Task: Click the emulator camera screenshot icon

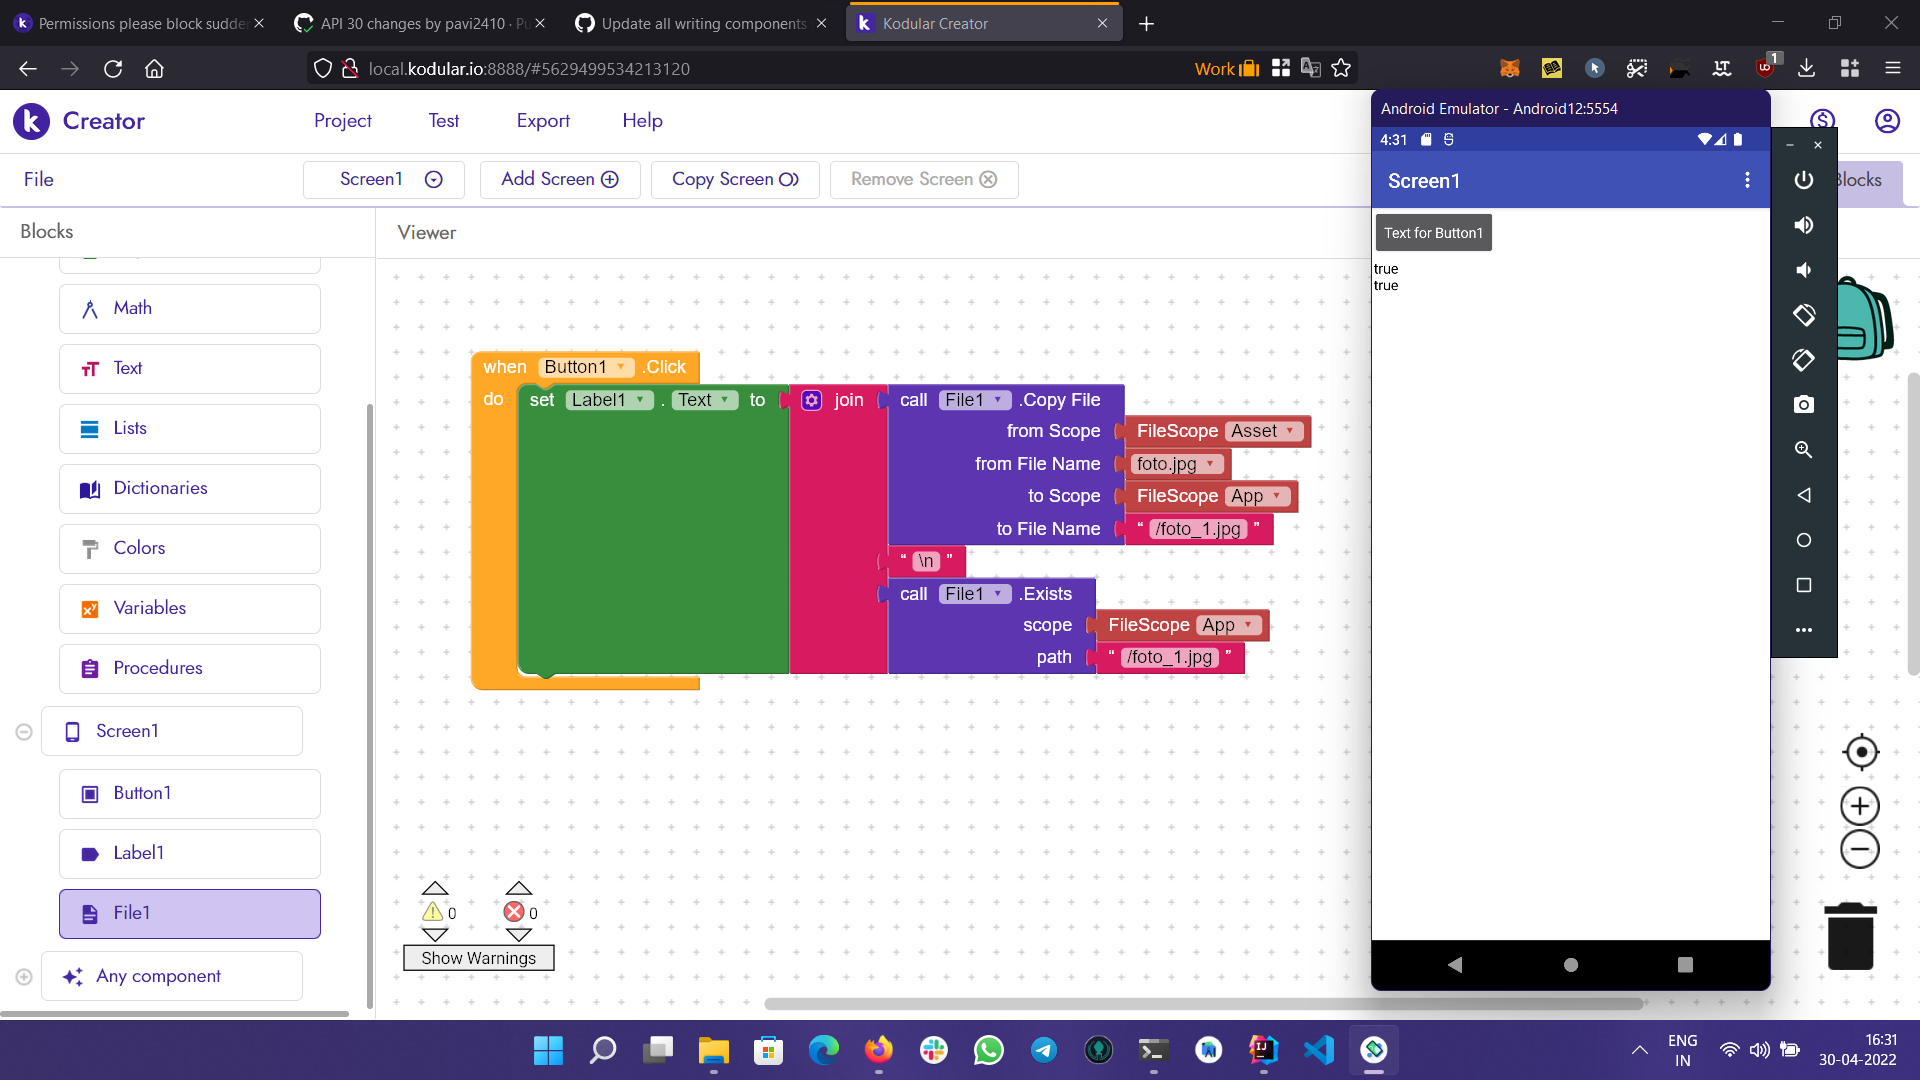Action: tap(1803, 404)
